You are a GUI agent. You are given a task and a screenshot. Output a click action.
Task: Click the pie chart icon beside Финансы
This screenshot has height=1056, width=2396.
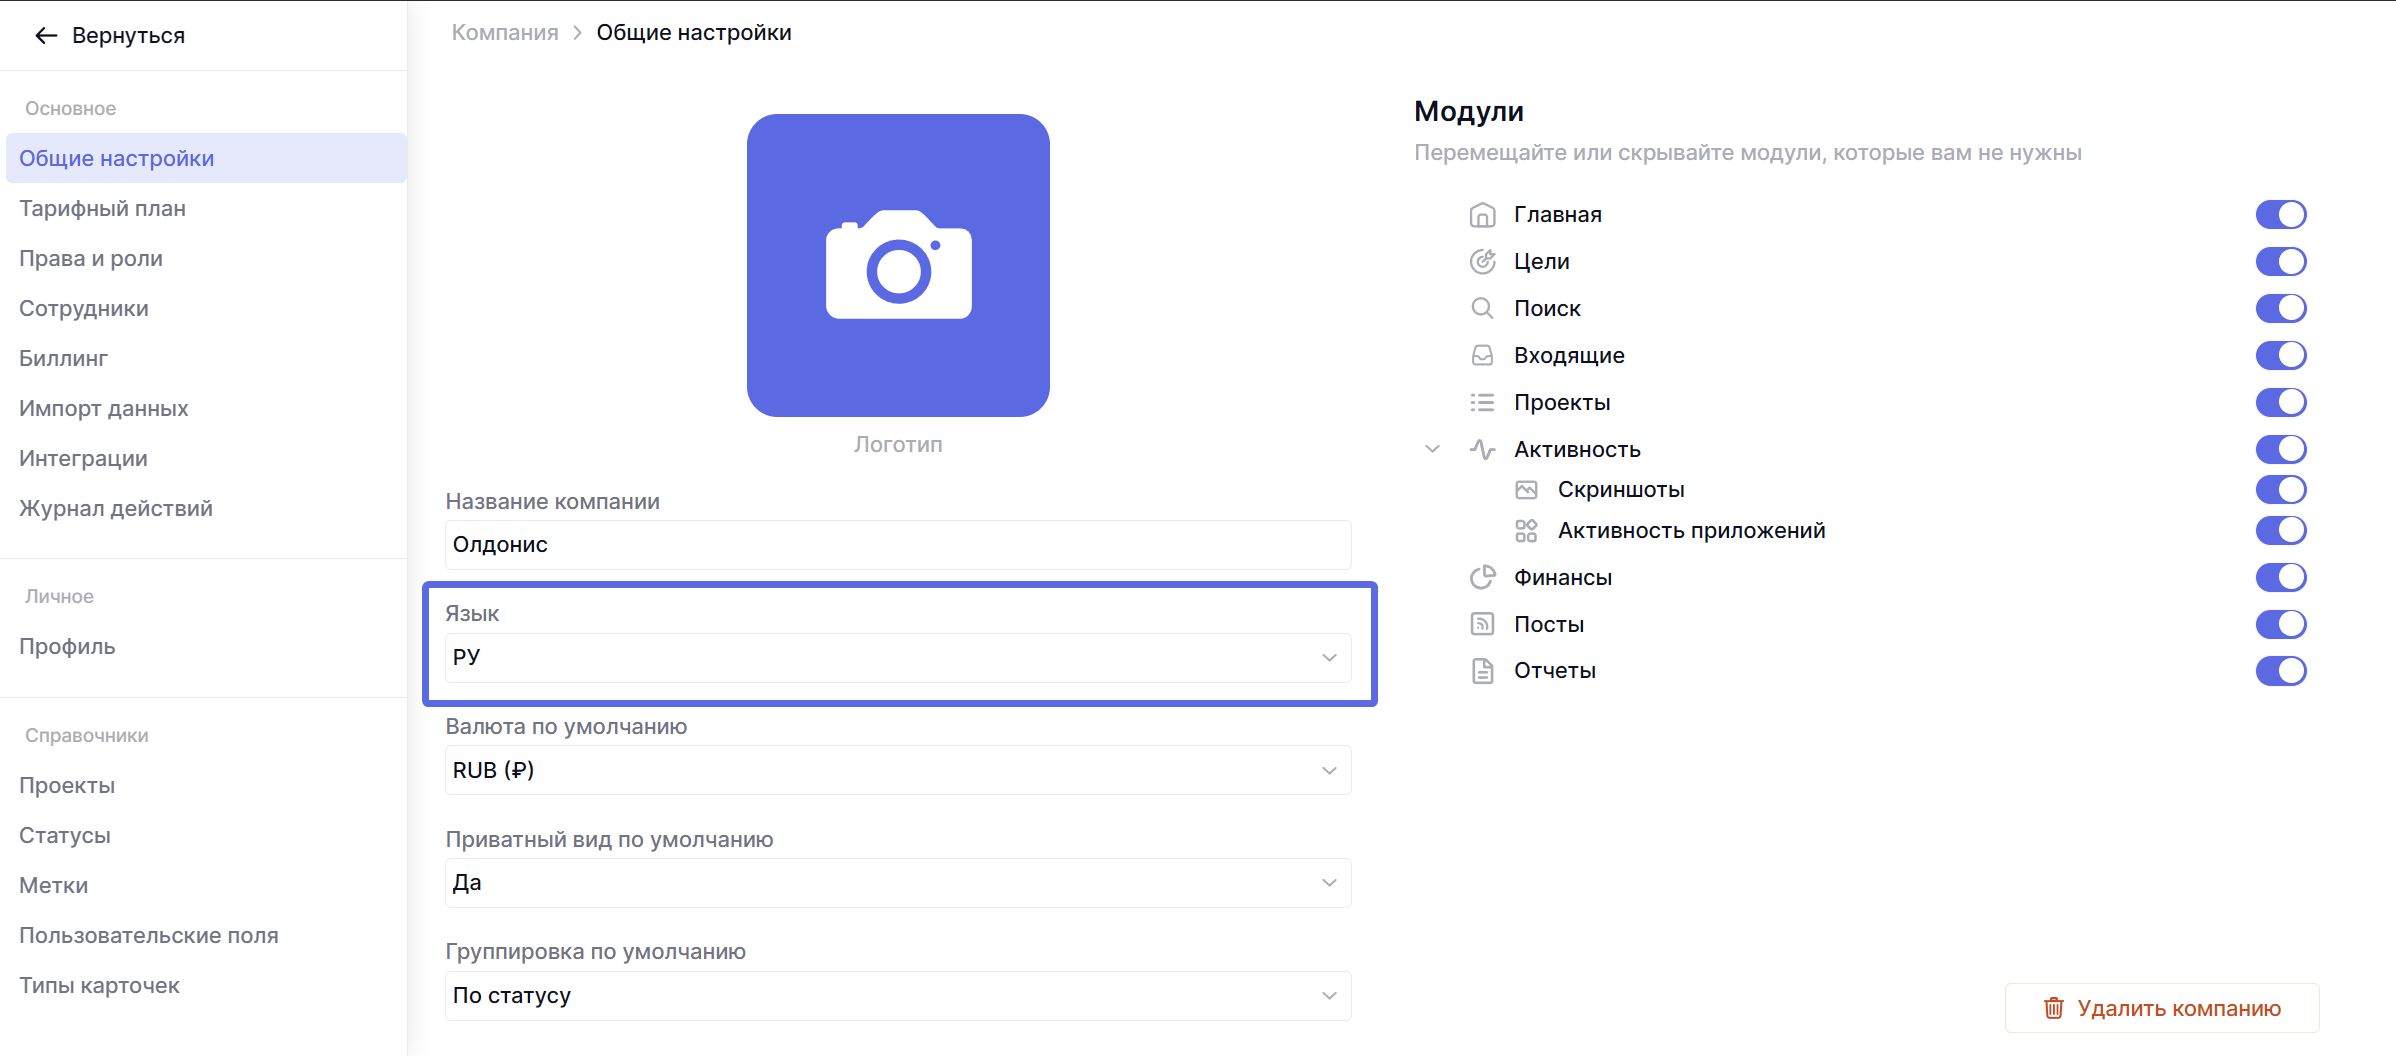[1482, 577]
